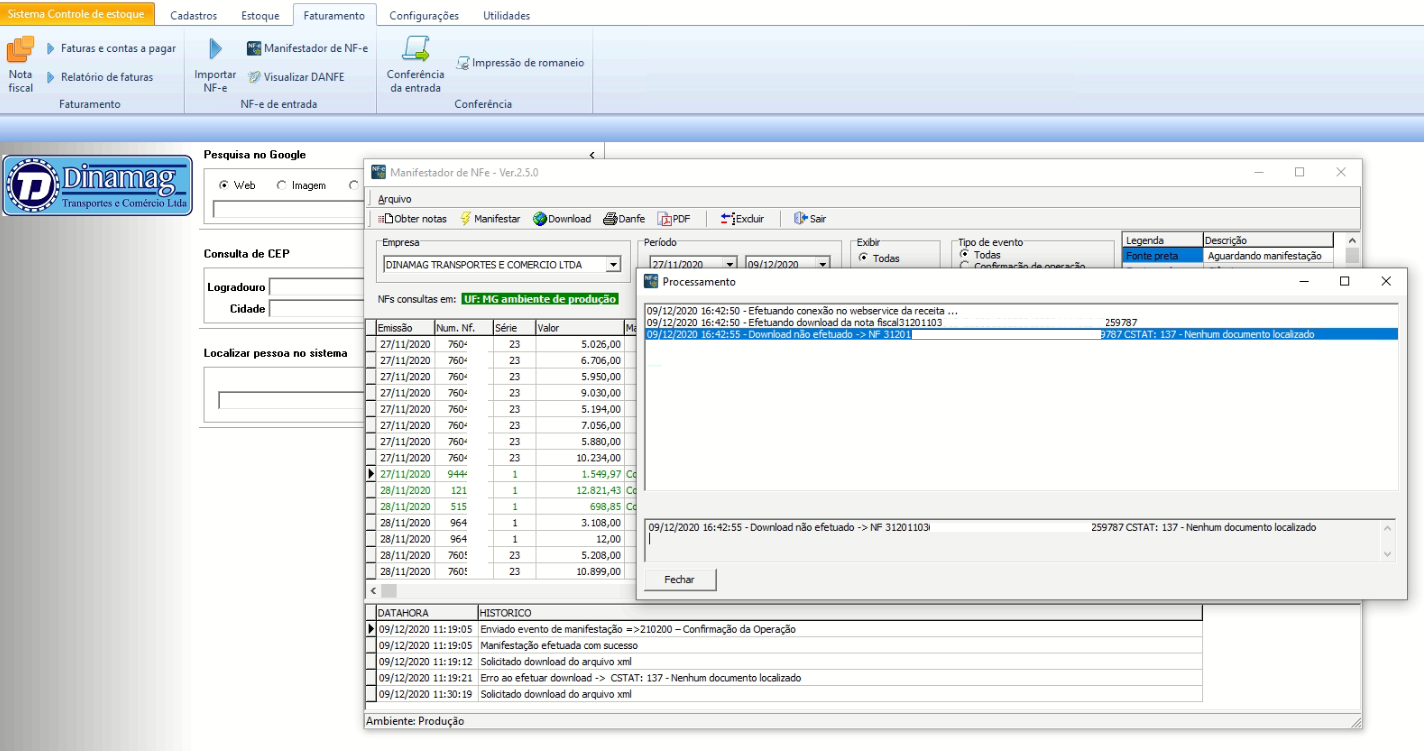This screenshot has height=751, width=1424.
Task: Click the Danfe printer icon
Action: pyautogui.click(x=609, y=219)
